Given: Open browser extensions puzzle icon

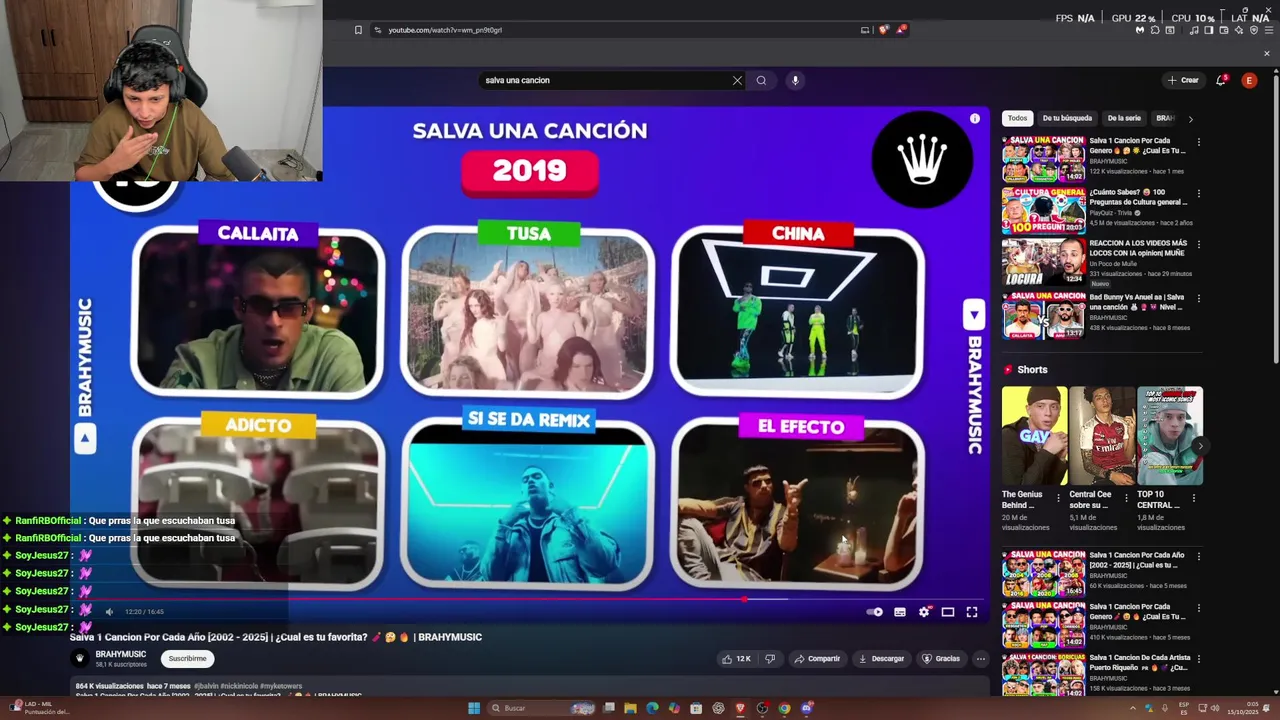Looking at the screenshot, I should click(x=1155, y=30).
